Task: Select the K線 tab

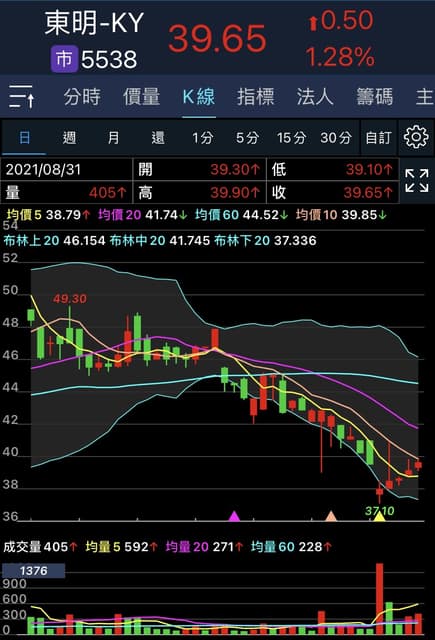Action: (199, 97)
